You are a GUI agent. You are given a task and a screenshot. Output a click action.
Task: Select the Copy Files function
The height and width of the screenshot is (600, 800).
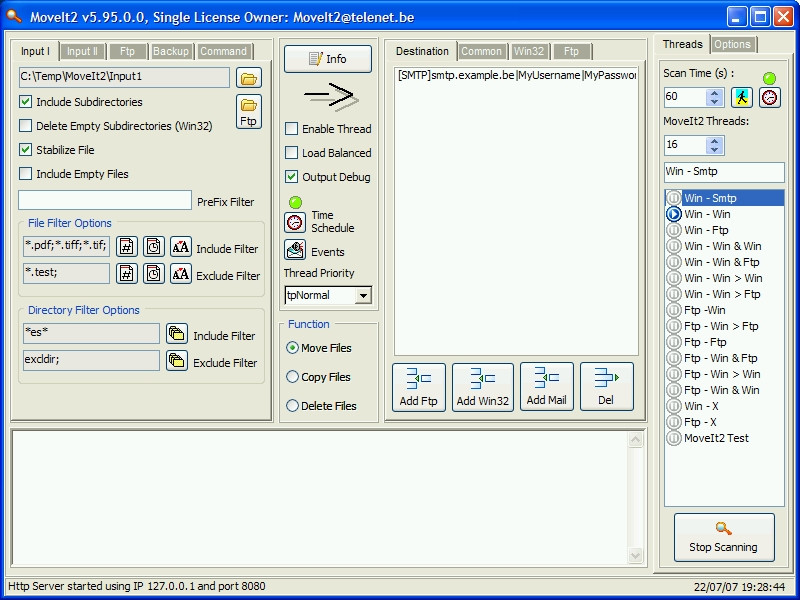[292, 377]
